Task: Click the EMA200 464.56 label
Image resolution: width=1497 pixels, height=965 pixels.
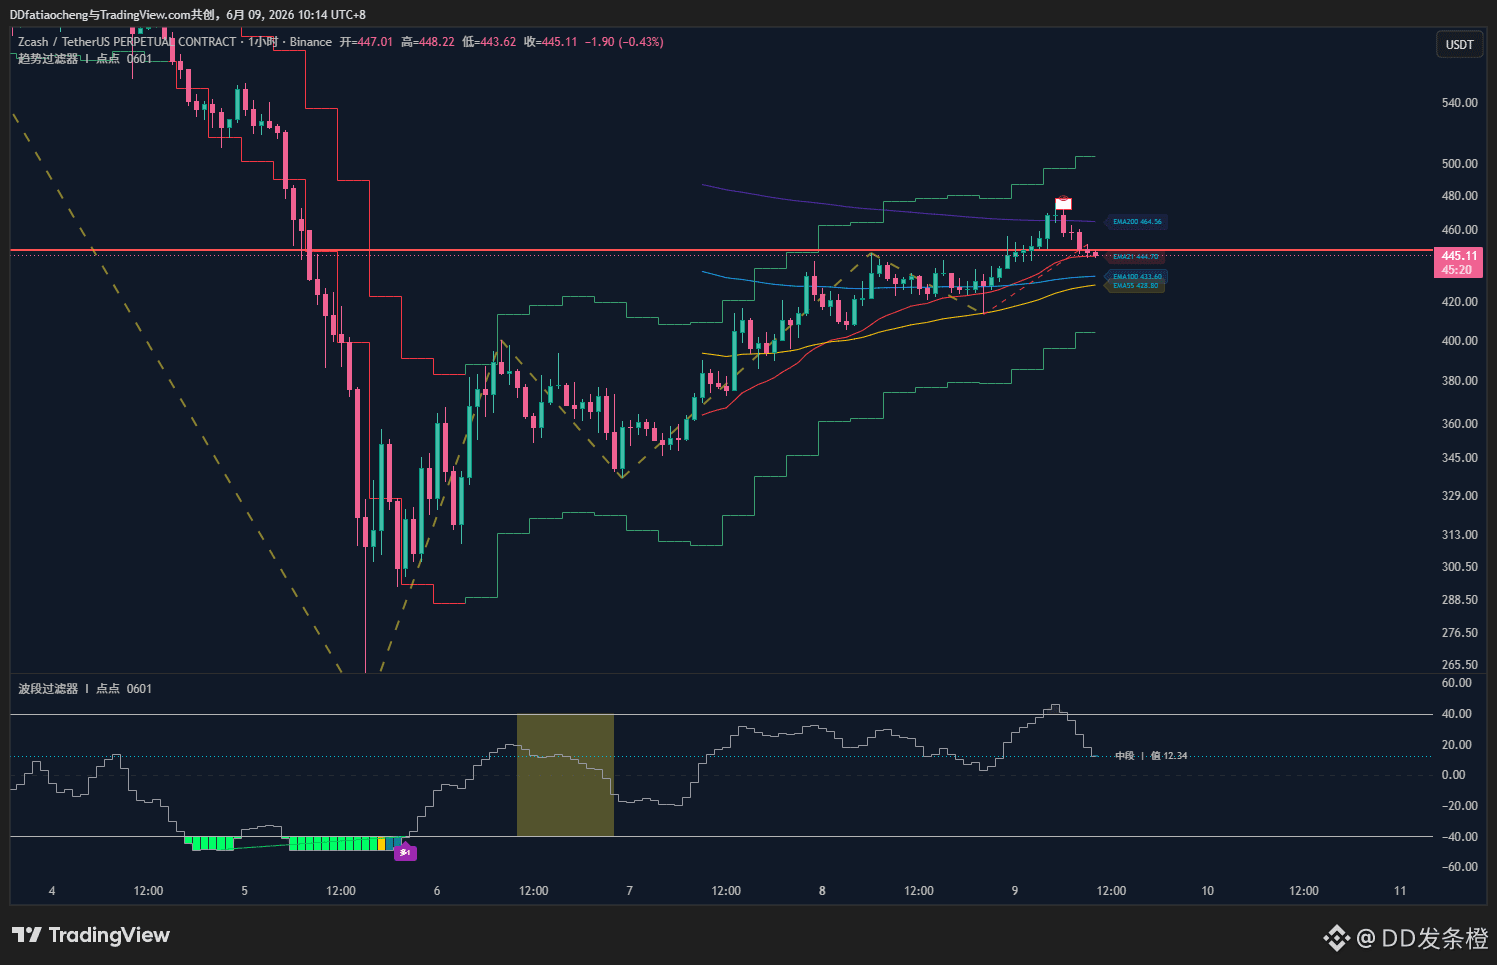Action: [x=1137, y=222]
